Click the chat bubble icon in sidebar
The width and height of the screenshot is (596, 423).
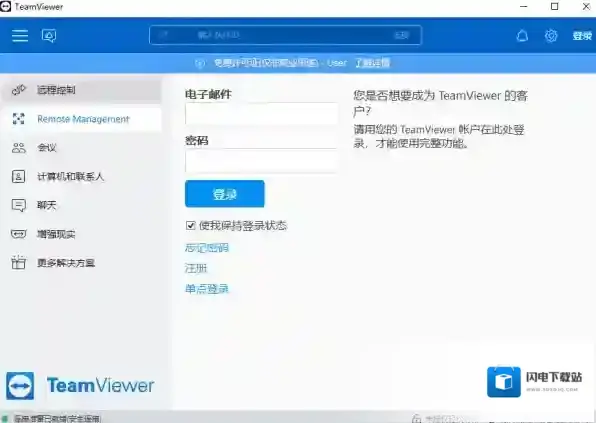(x=19, y=205)
